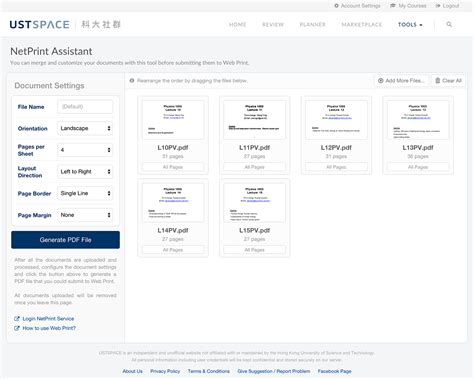
Task: Open the Orientation dropdown showing Landscape
Action: pyautogui.click(x=85, y=128)
